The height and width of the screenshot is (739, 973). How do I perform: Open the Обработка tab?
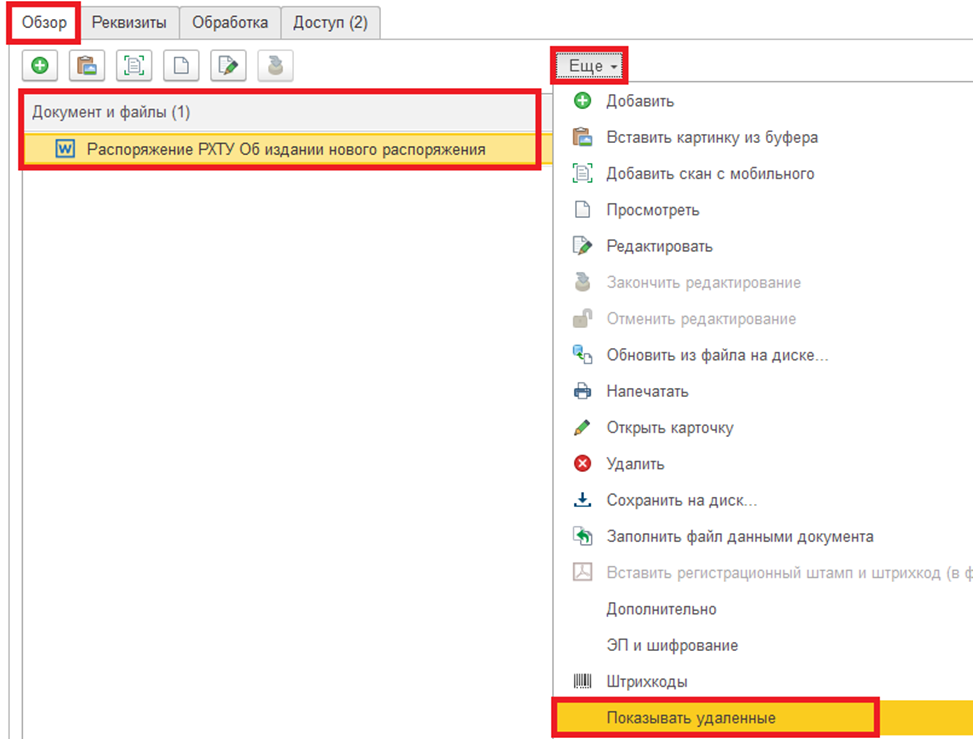coord(230,22)
